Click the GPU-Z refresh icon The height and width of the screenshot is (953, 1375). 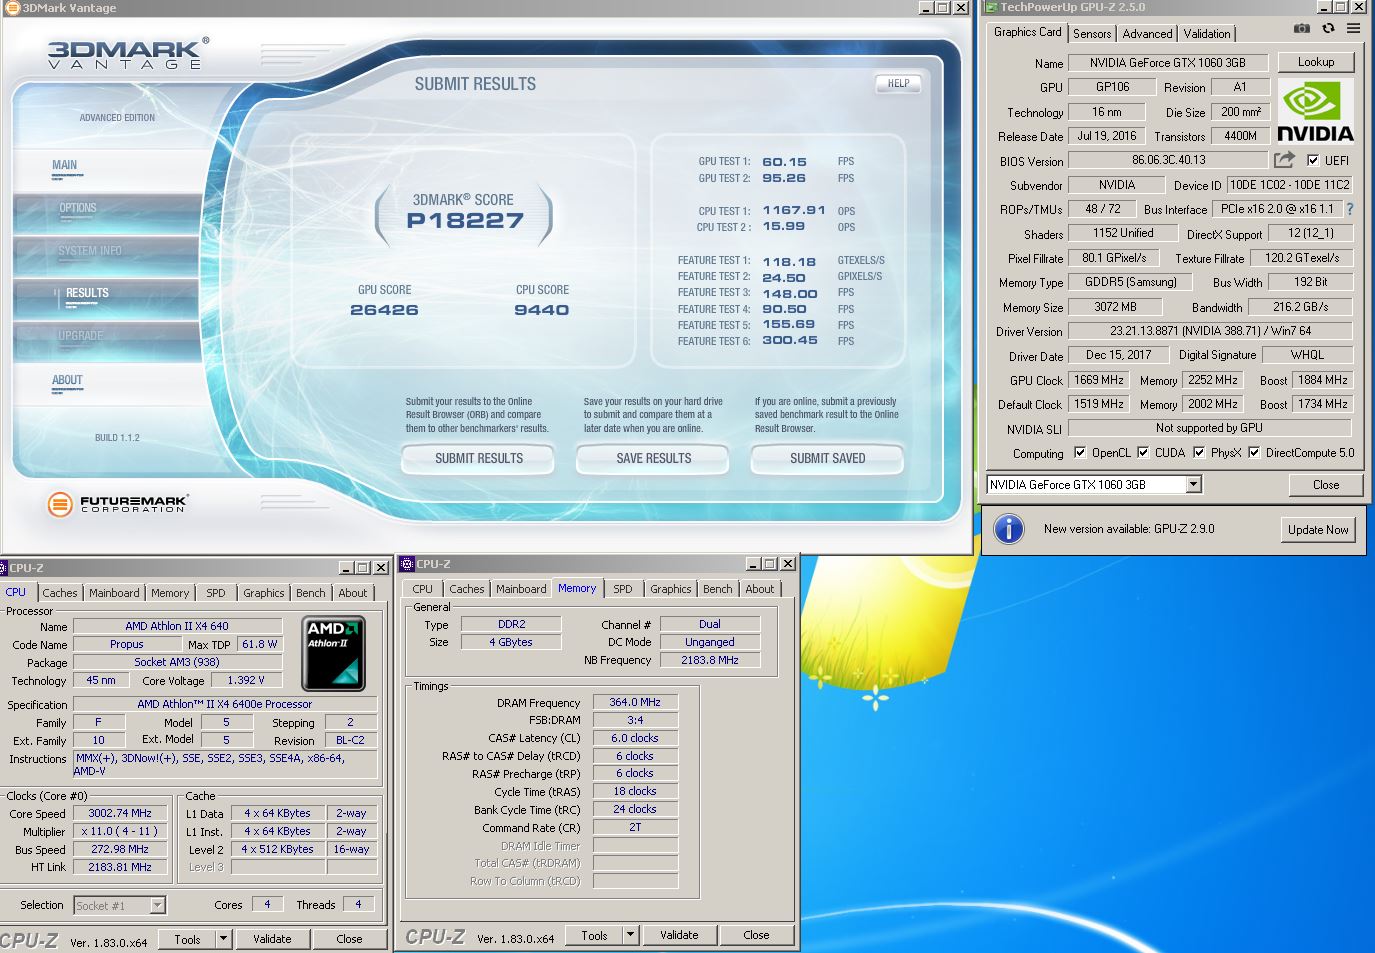1328,29
